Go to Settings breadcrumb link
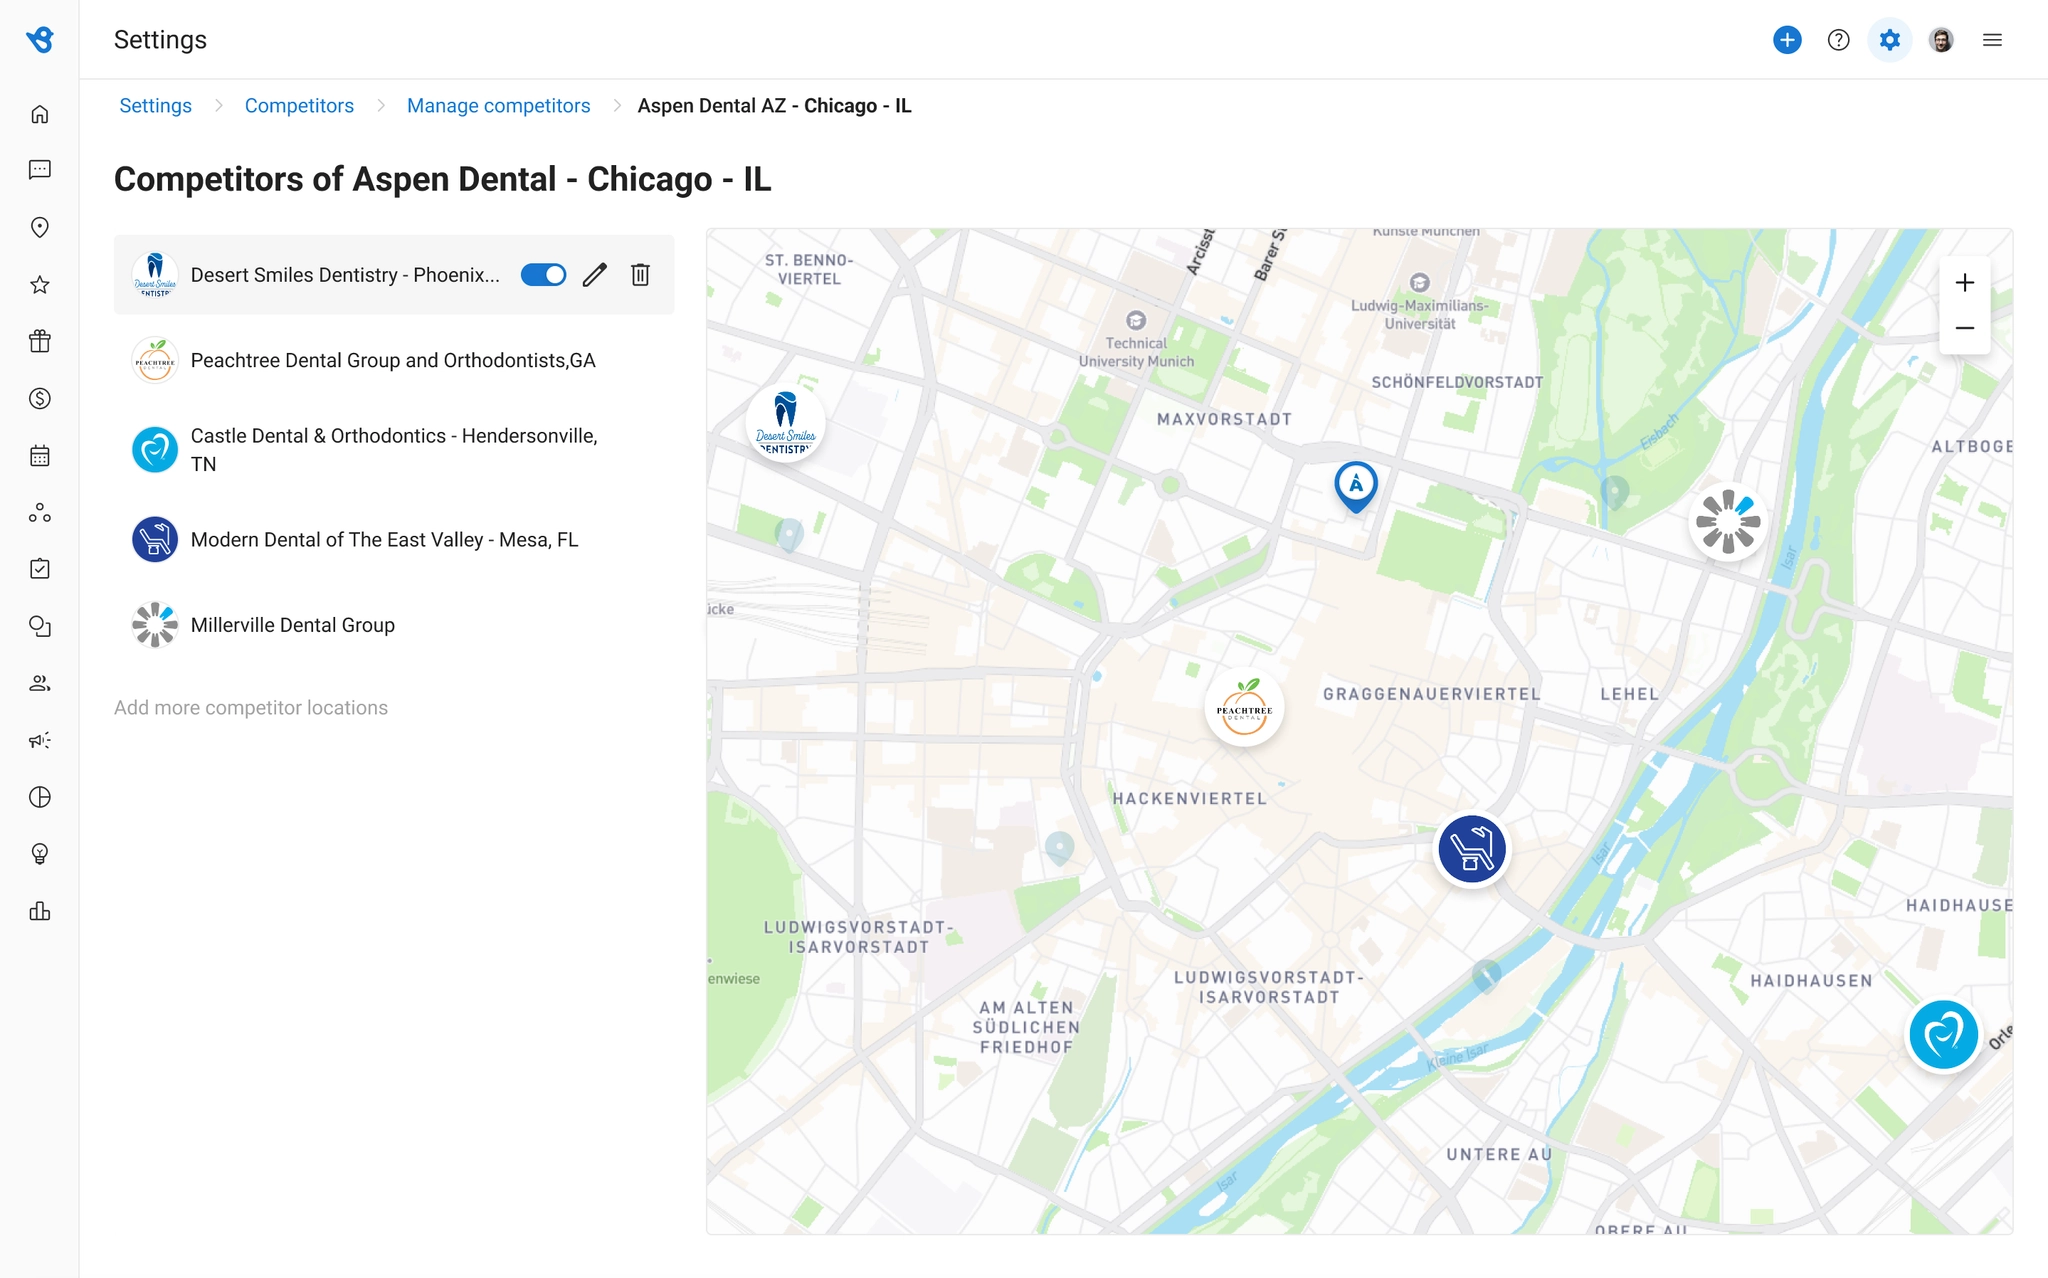Image resolution: width=2048 pixels, height=1278 pixels. coord(155,106)
